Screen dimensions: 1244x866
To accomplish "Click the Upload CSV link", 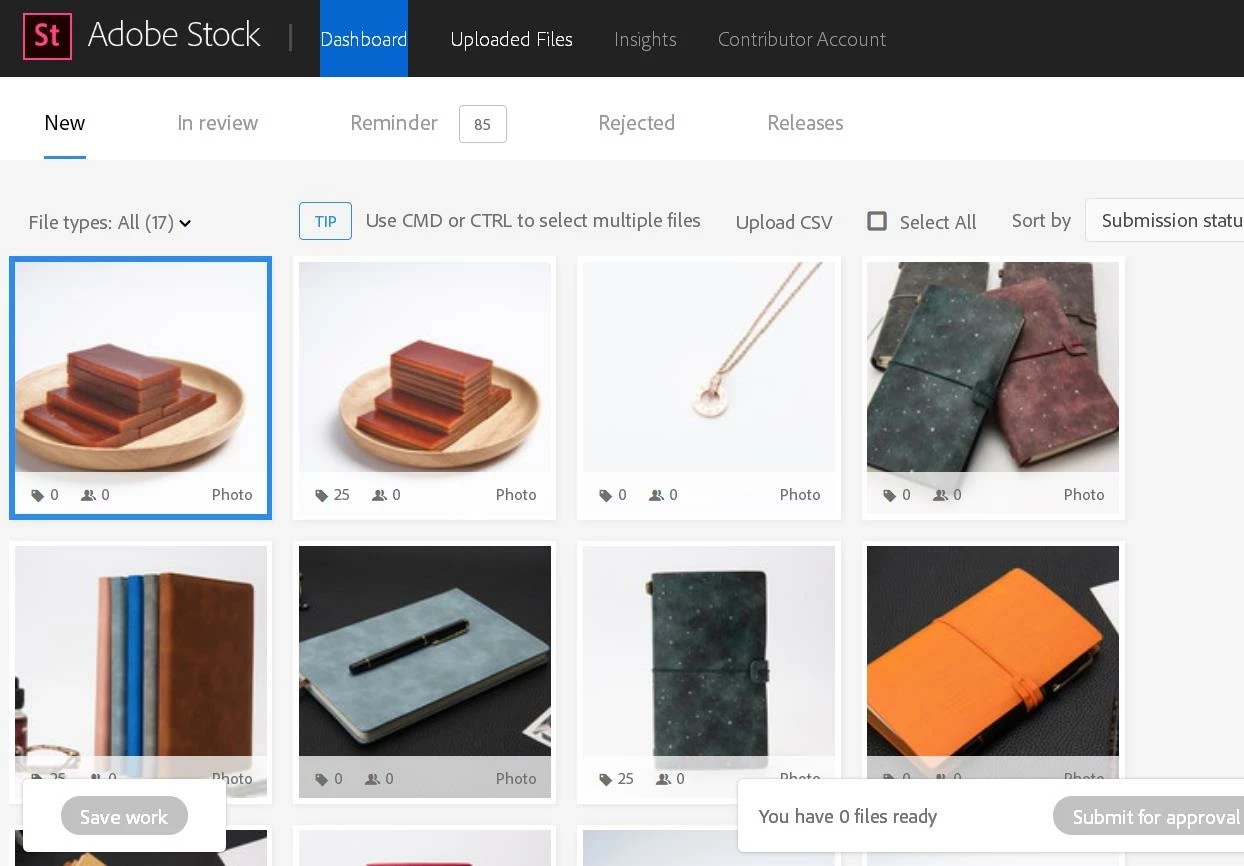I will click(x=784, y=222).
